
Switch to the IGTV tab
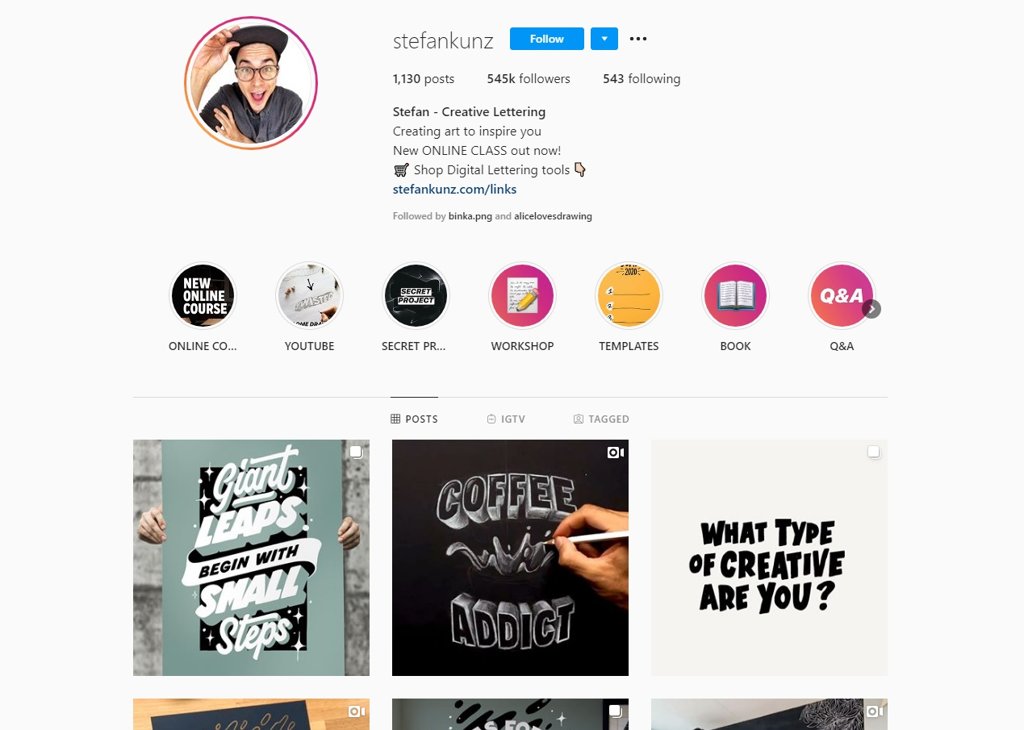[x=506, y=419]
